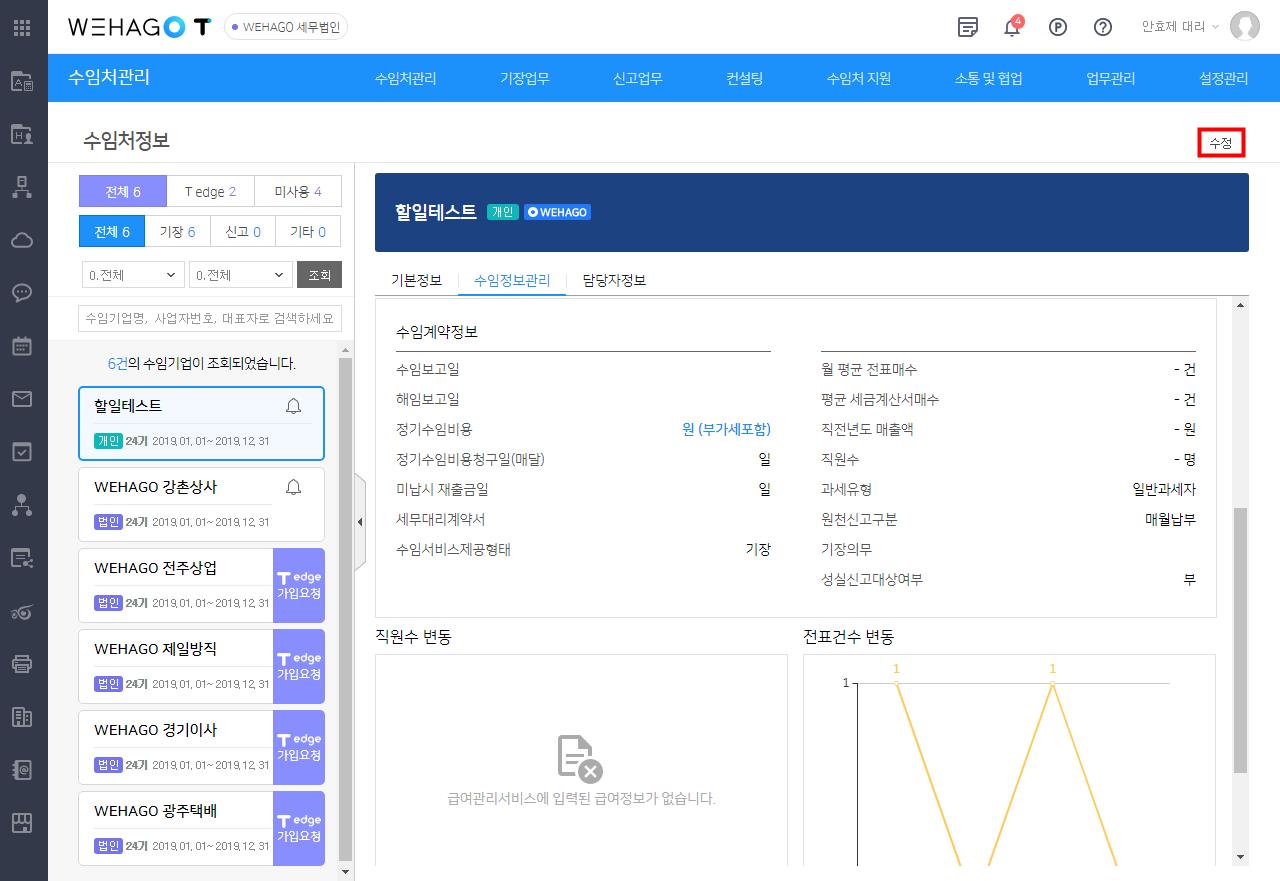
Task: Open the second 0.전체 dropdown
Action: pos(241,275)
